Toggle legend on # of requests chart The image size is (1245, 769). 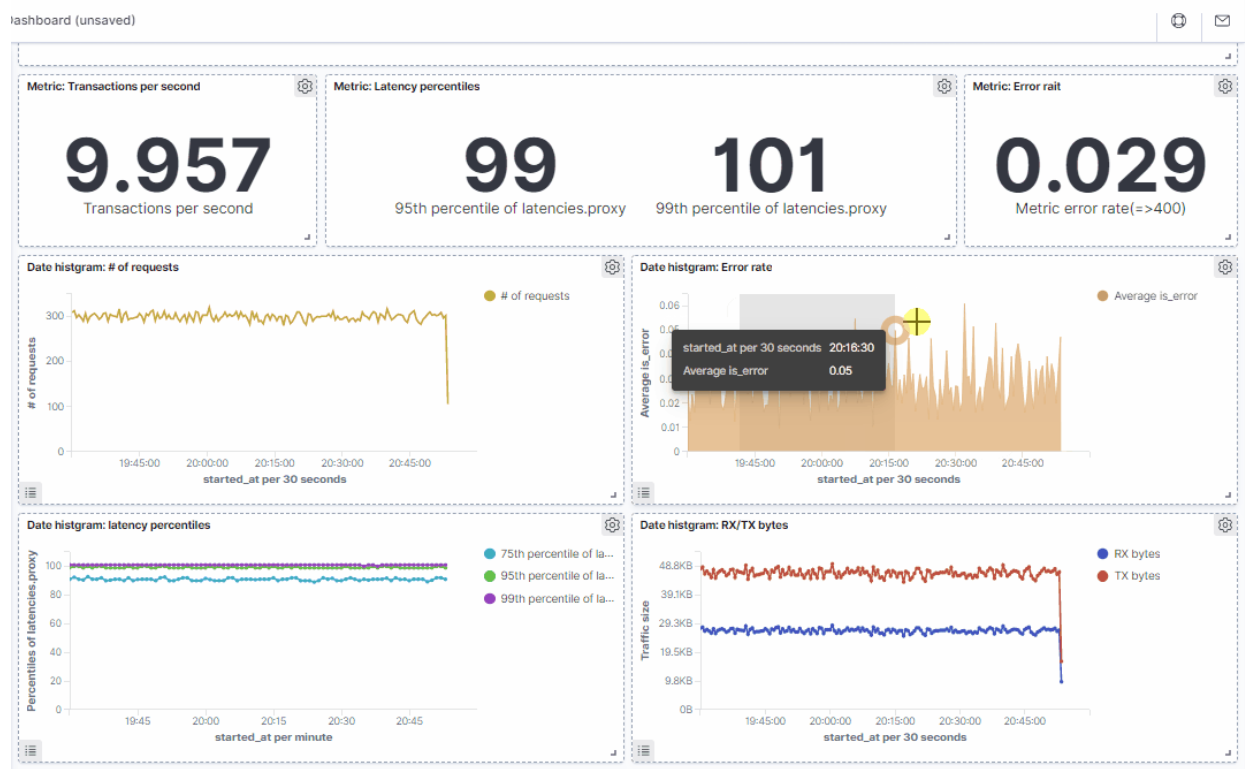tap(31, 492)
